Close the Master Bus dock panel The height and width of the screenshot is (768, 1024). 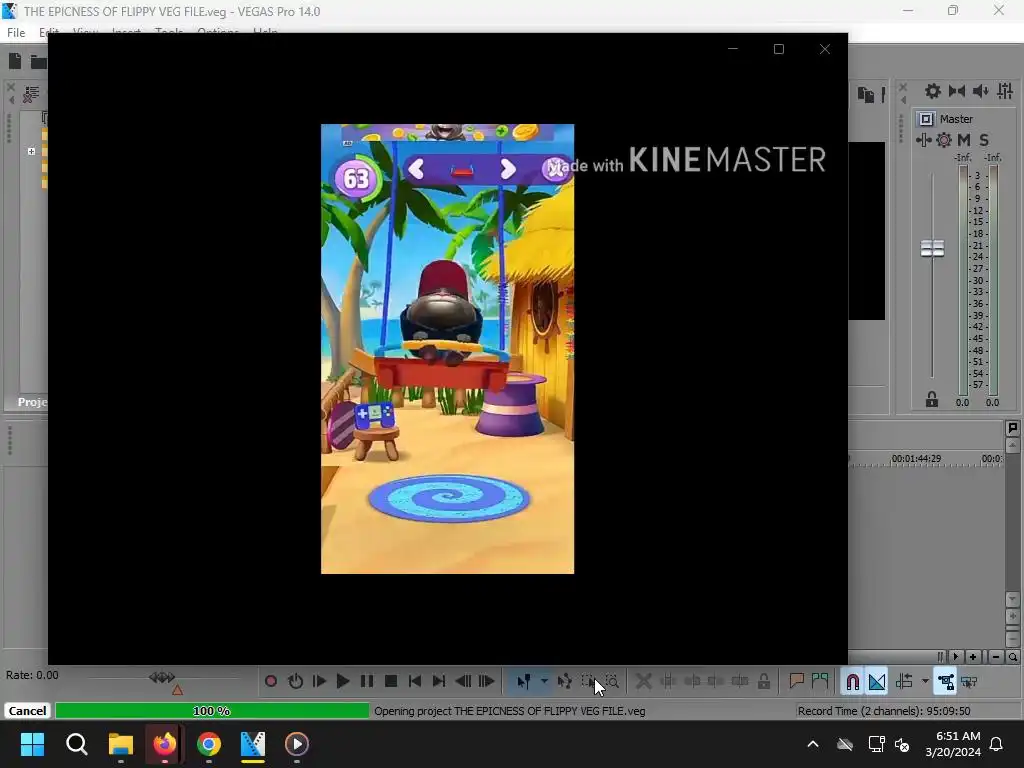(x=903, y=86)
